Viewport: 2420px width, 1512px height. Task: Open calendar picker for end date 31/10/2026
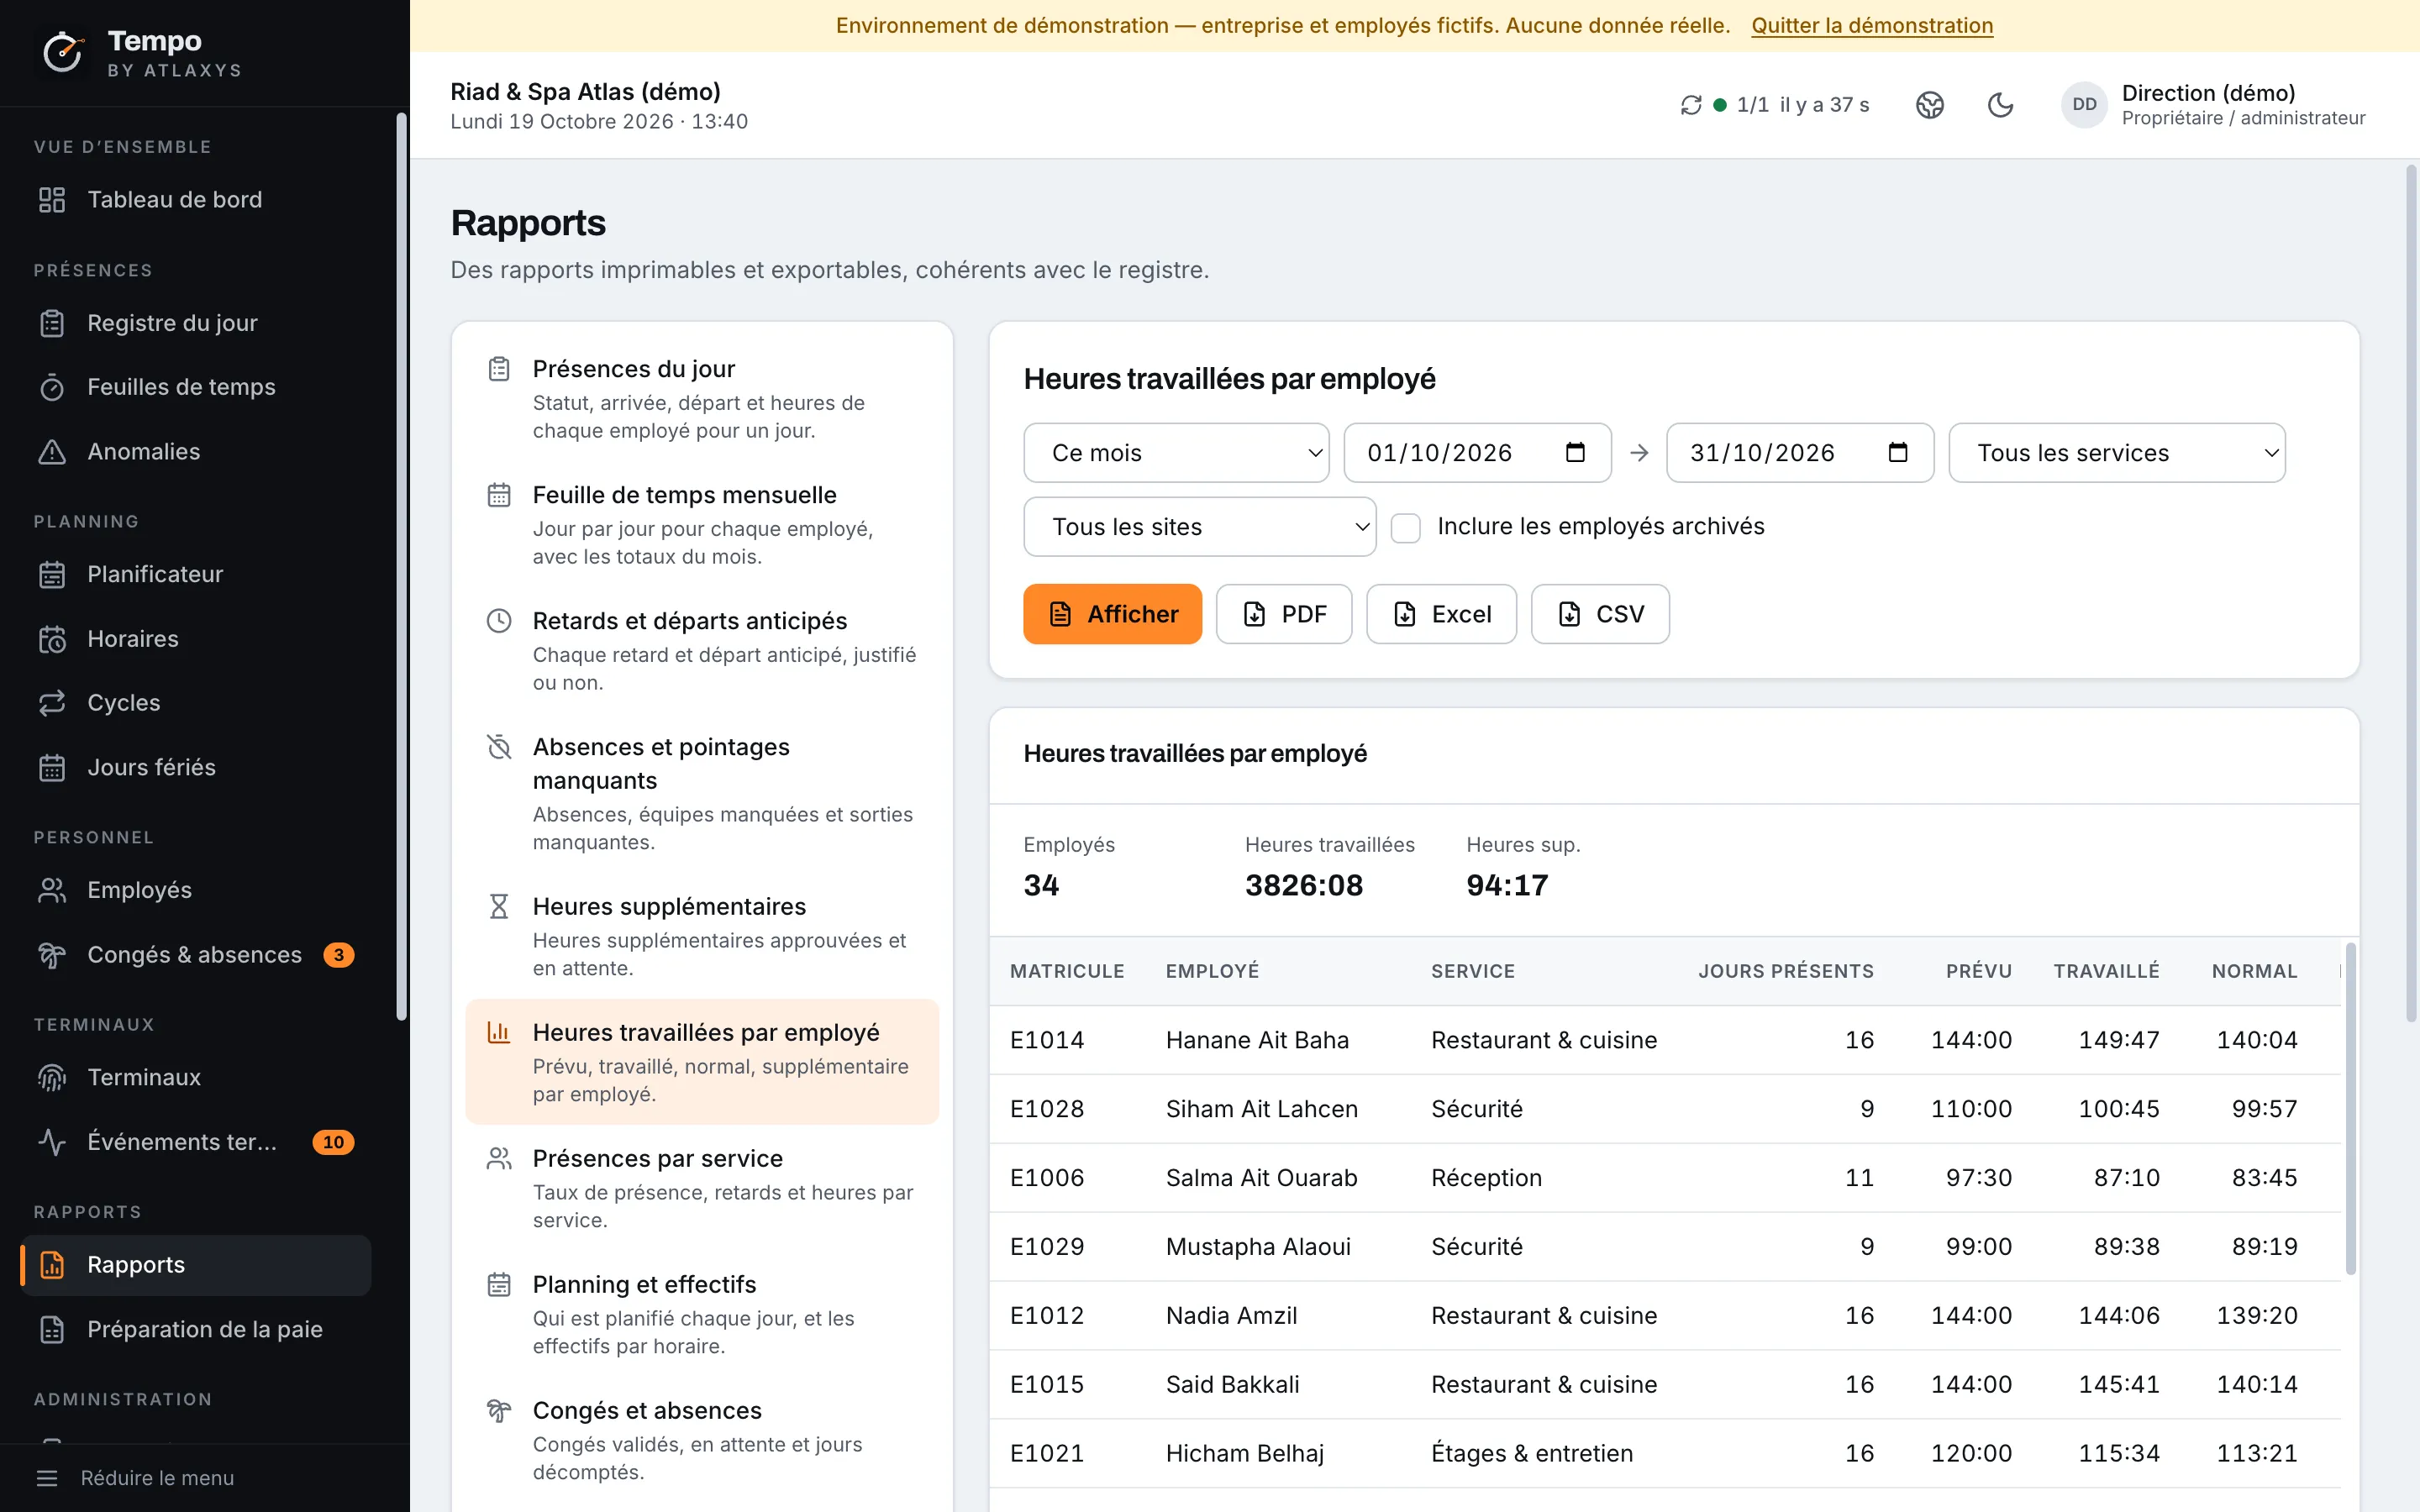(1897, 452)
